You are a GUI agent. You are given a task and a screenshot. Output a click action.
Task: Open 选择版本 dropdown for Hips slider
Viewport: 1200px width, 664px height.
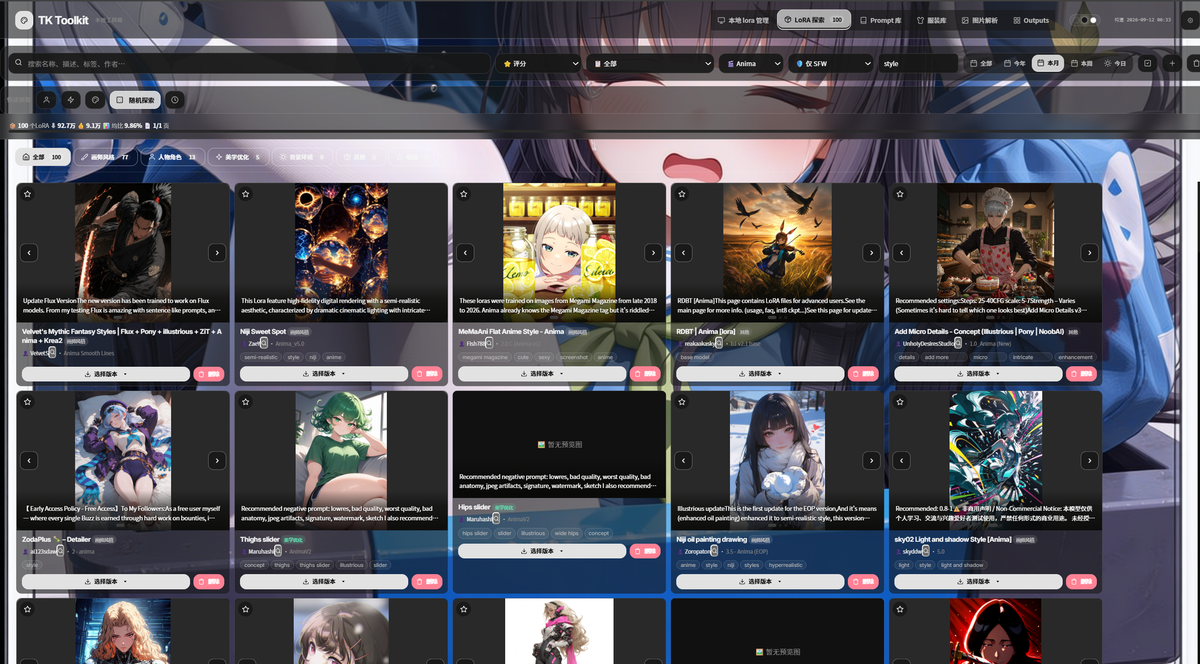(x=541, y=551)
